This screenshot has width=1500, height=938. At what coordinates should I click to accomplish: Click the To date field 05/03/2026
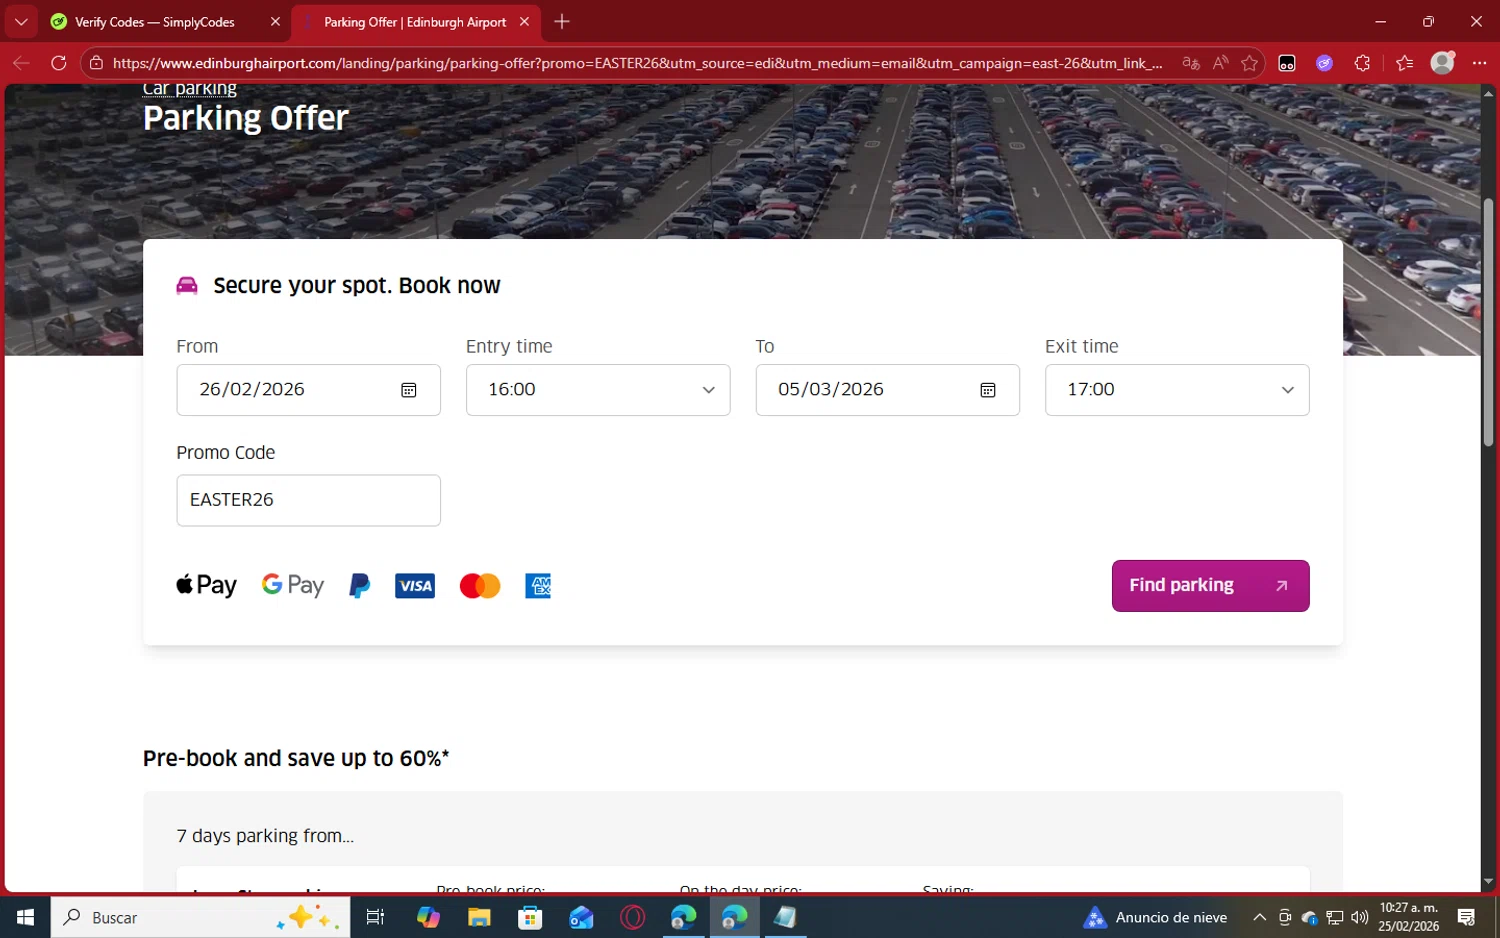pyautogui.click(x=887, y=390)
